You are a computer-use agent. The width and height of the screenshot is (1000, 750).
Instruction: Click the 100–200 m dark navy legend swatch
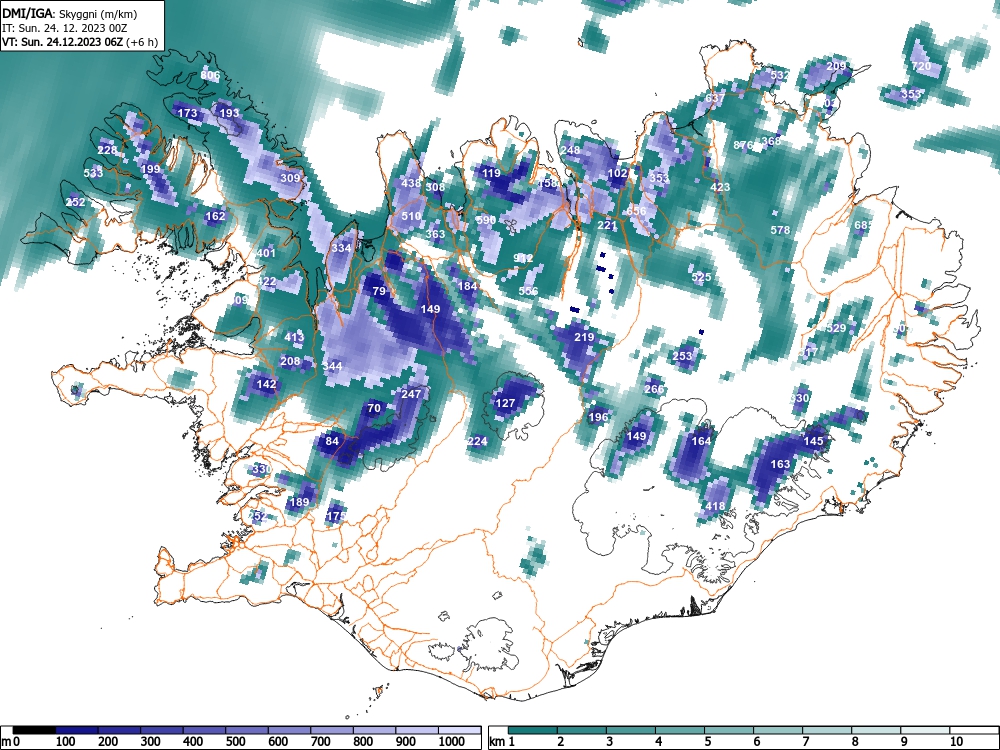click(x=77, y=730)
